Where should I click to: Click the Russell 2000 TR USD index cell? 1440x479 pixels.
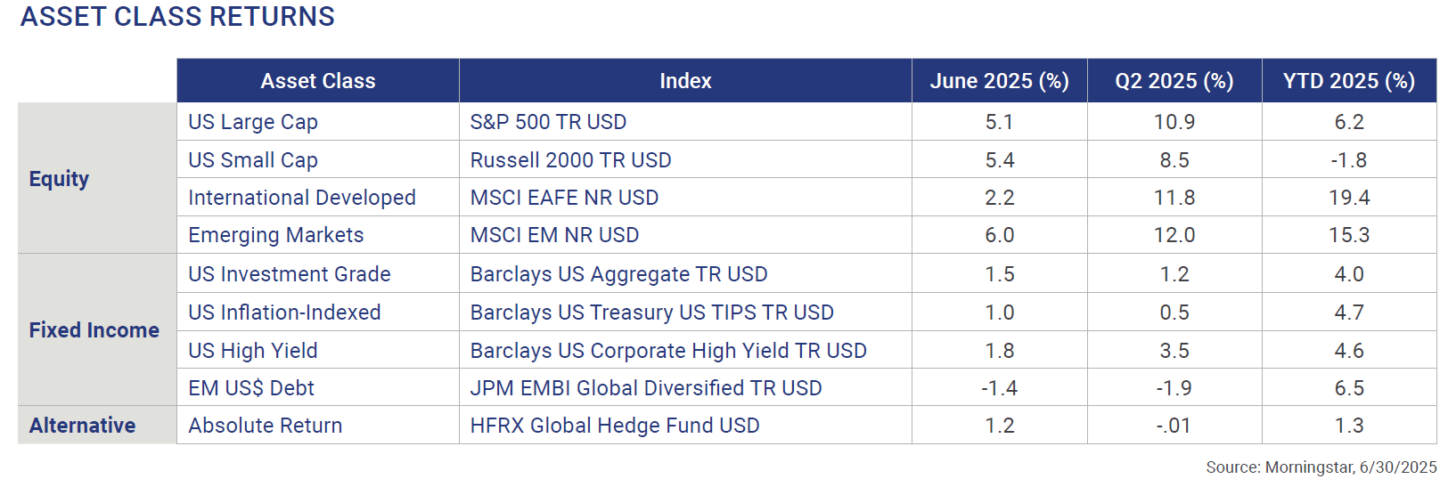(570, 160)
